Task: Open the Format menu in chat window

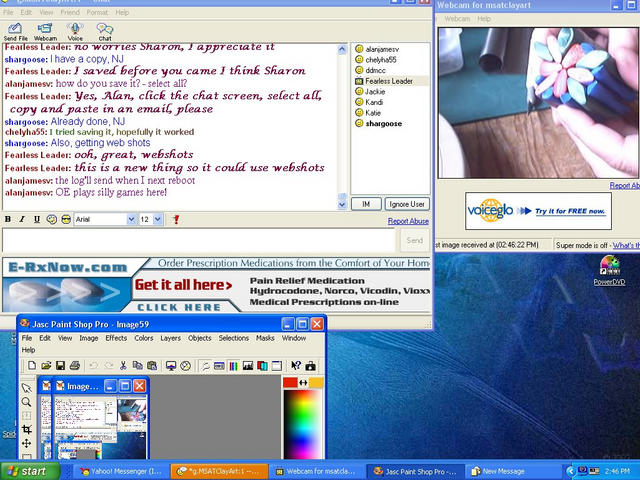Action: tap(97, 12)
